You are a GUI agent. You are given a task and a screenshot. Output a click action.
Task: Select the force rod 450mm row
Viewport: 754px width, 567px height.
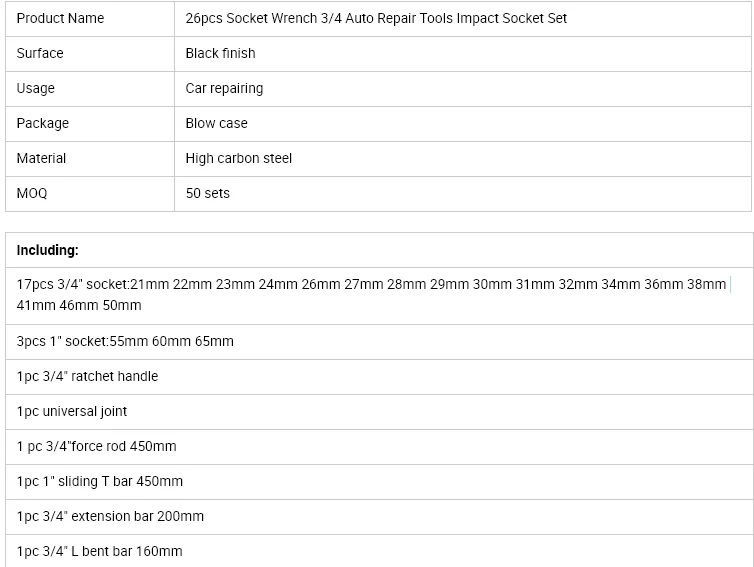pyautogui.click(x=379, y=447)
